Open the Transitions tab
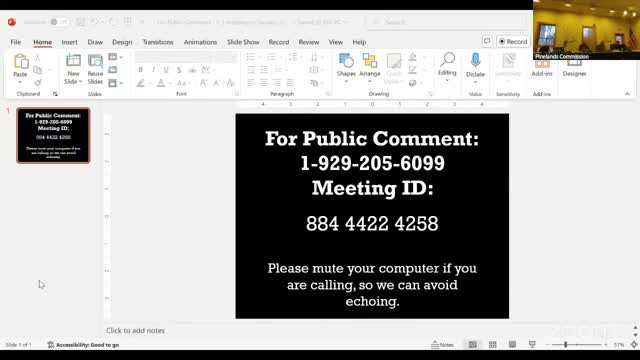 click(x=158, y=42)
